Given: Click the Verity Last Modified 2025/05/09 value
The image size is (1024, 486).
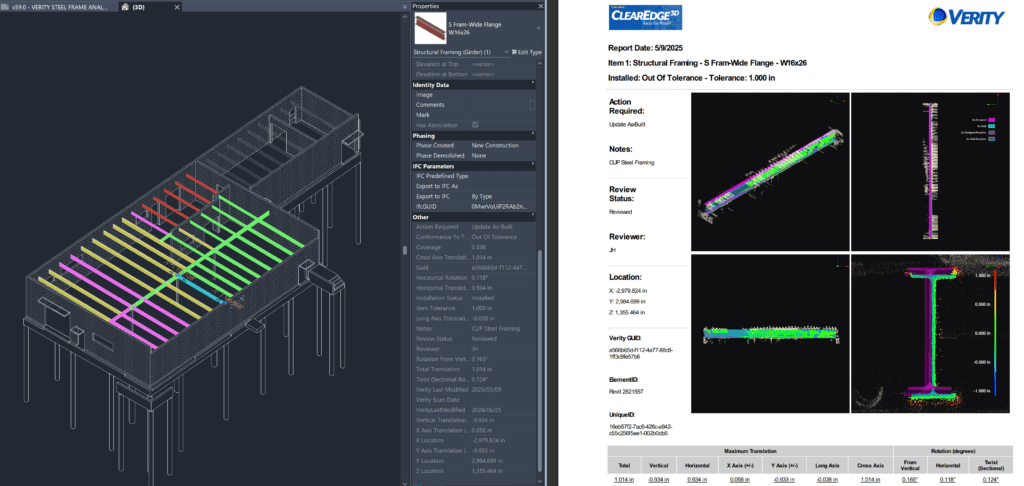Looking at the screenshot, I should [x=487, y=390].
